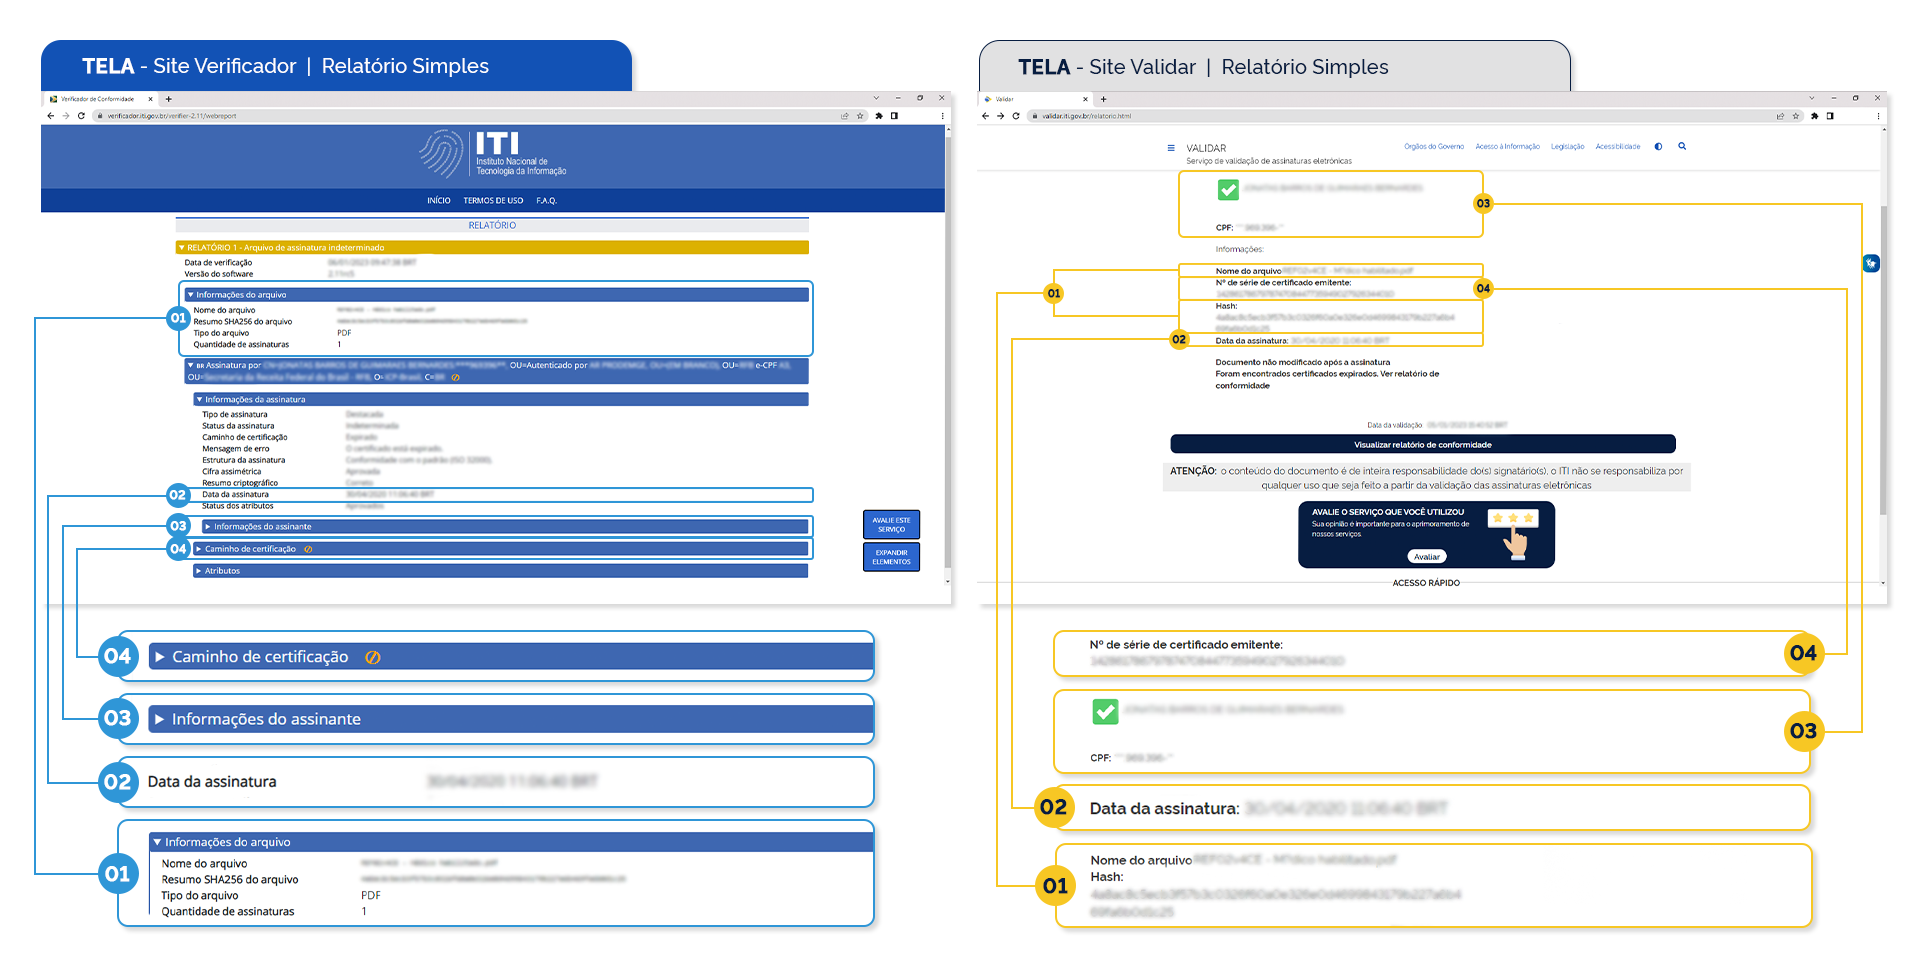The height and width of the screenshot is (969, 1920).
Task: Open the Acesso à Informação link
Action: click(1508, 147)
